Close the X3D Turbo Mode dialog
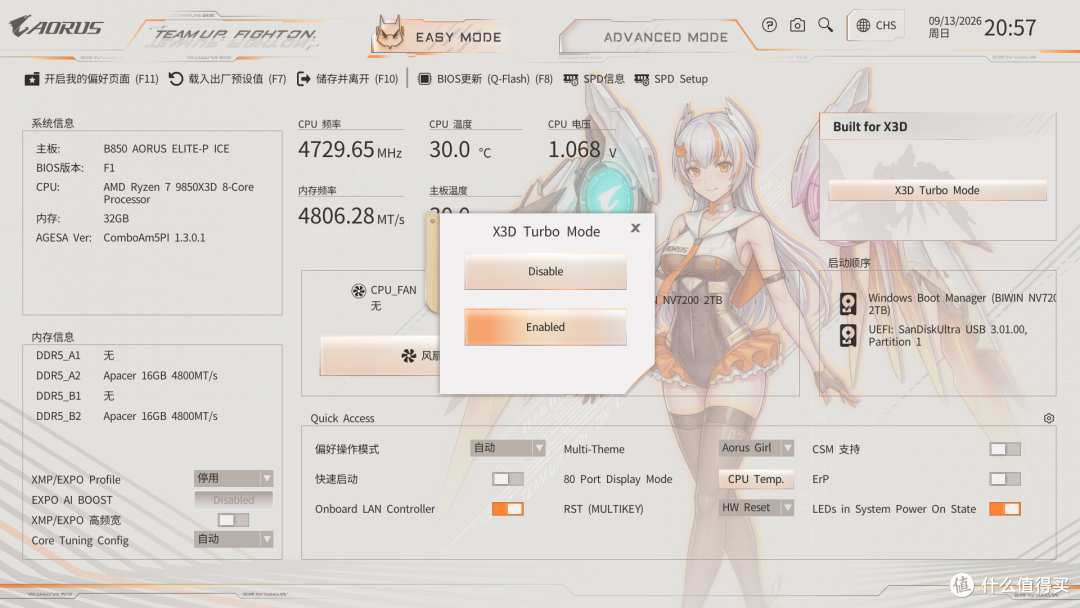Image resolution: width=1080 pixels, height=608 pixels. tap(635, 228)
